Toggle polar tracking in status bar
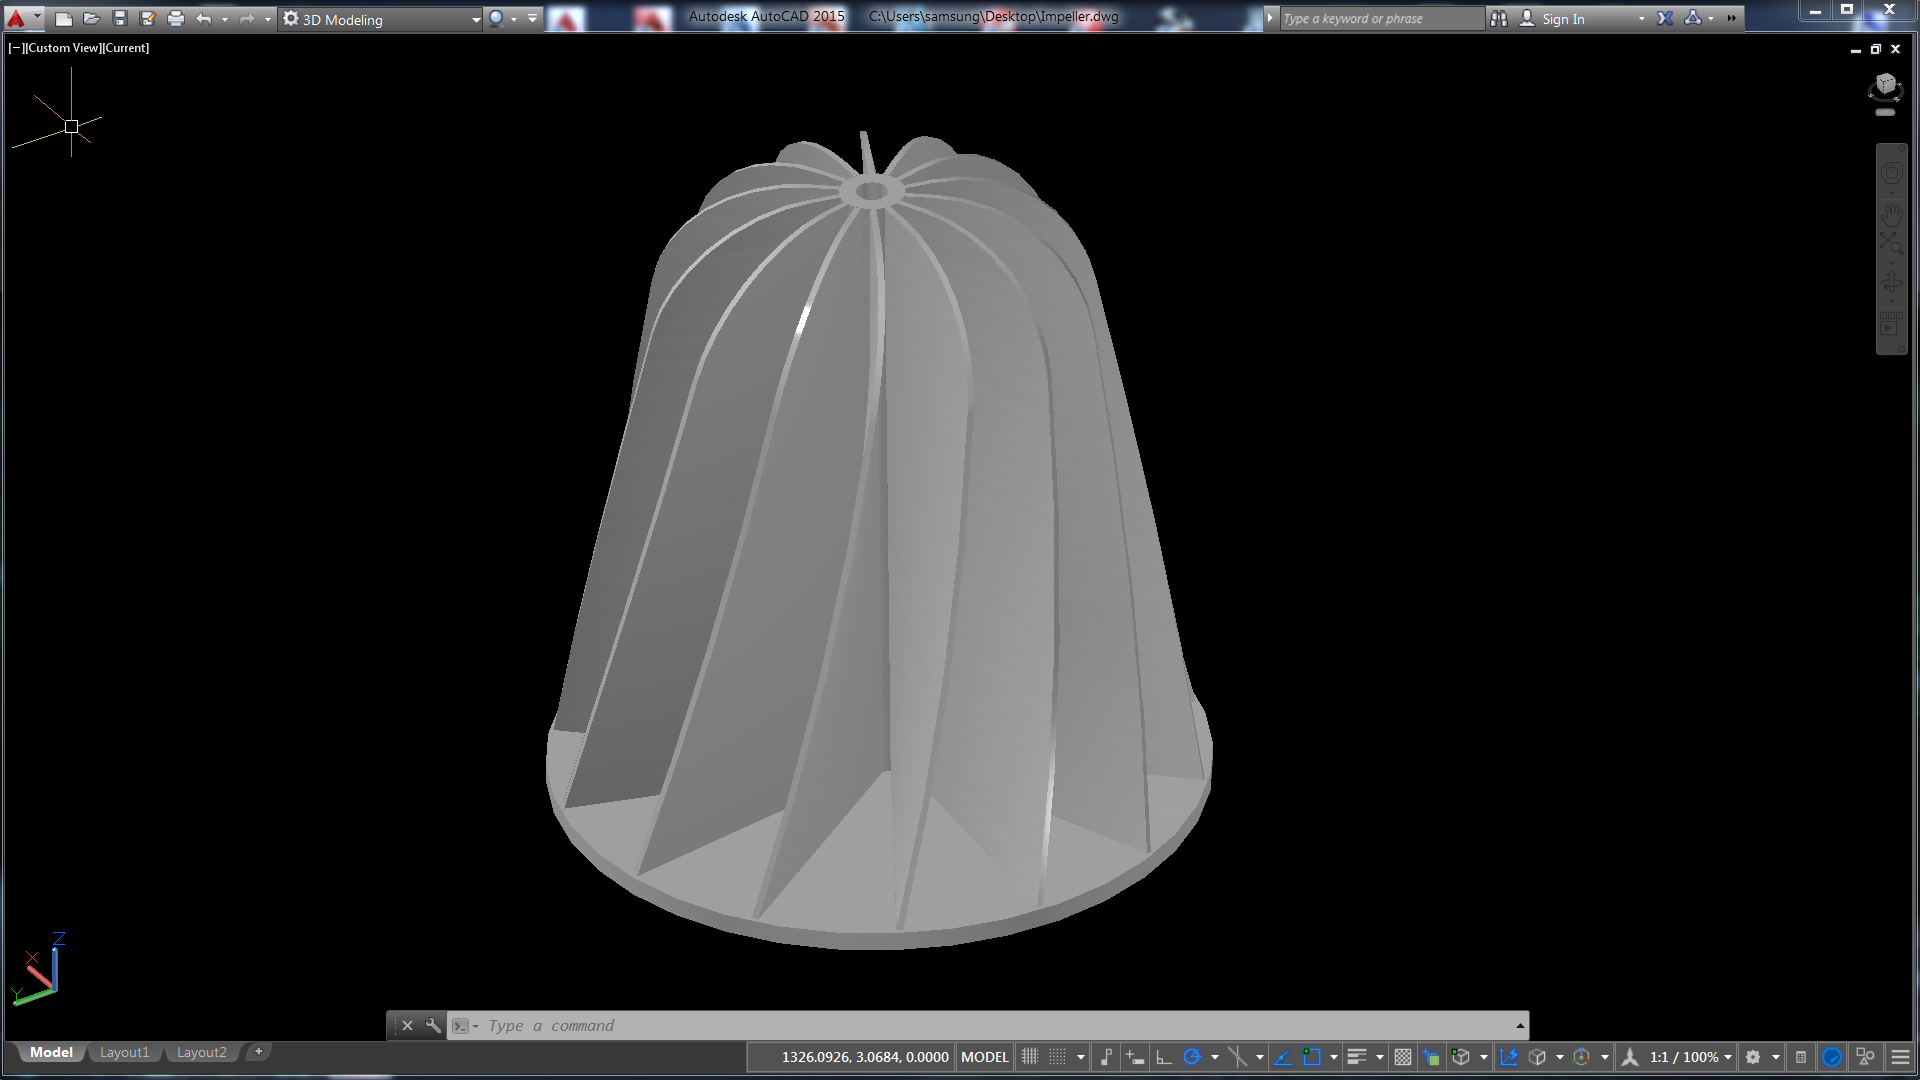 pos(1192,1057)
